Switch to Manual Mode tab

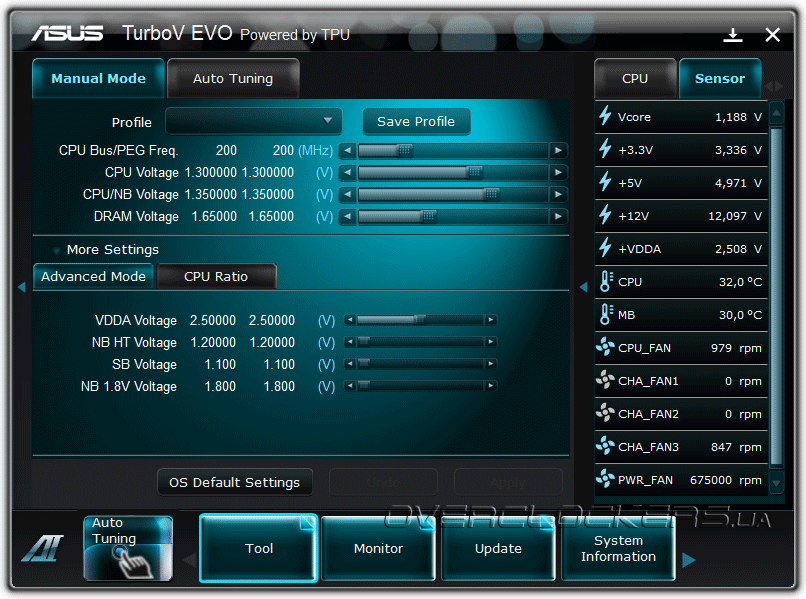coord(98,79)
